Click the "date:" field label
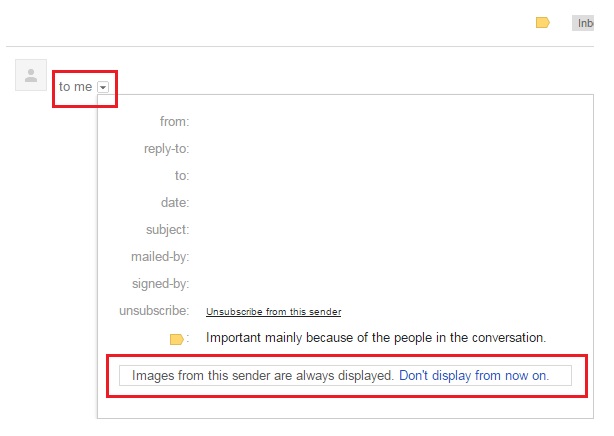614x436 pixels. (x=175, y=203)
